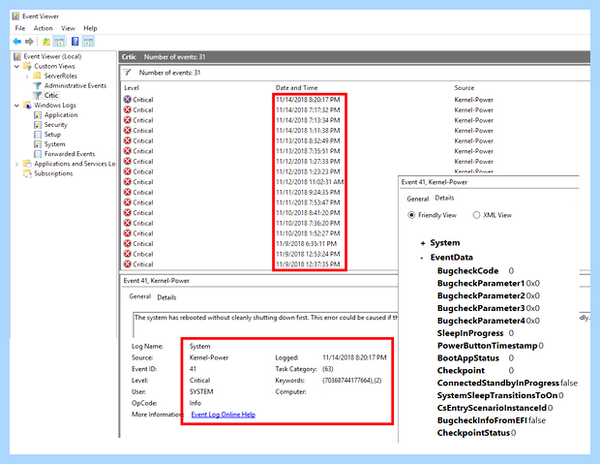Click the ConnectedStandbyInProgress entry
Screen dimensions: 600x464
pos(507,383)
